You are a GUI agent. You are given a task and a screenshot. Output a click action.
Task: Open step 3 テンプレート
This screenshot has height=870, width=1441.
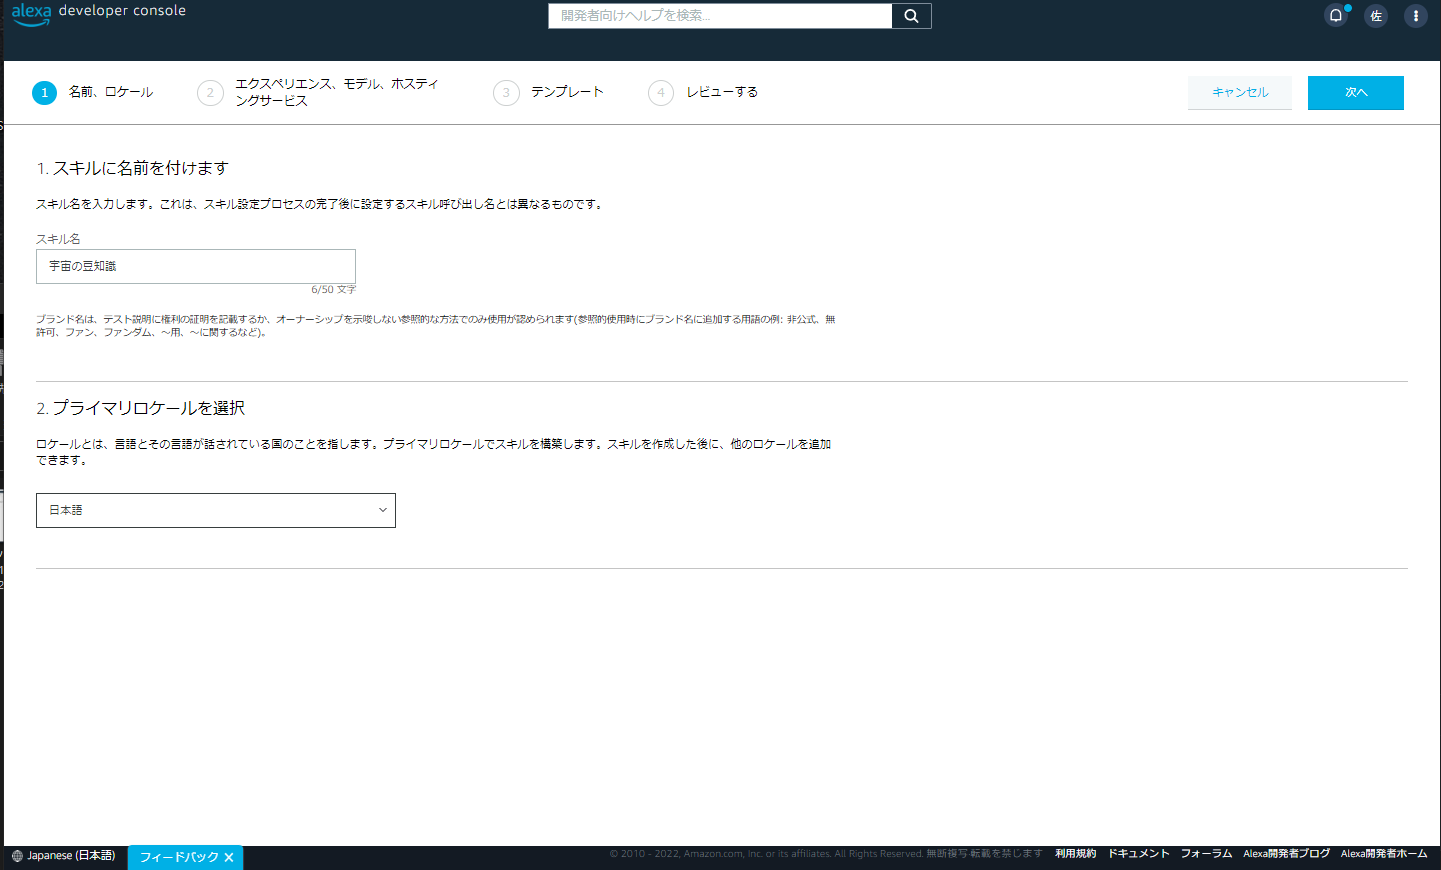click(x=569, y=92)
